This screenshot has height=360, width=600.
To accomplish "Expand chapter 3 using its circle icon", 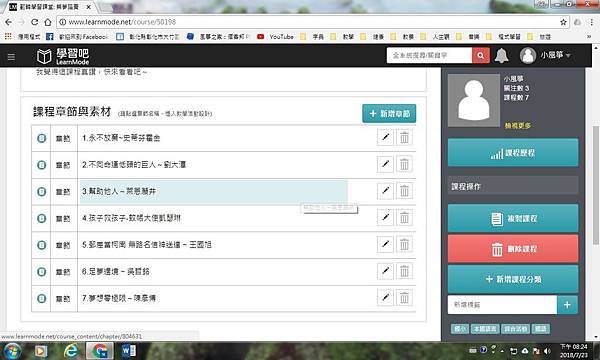I will [41, 191].
